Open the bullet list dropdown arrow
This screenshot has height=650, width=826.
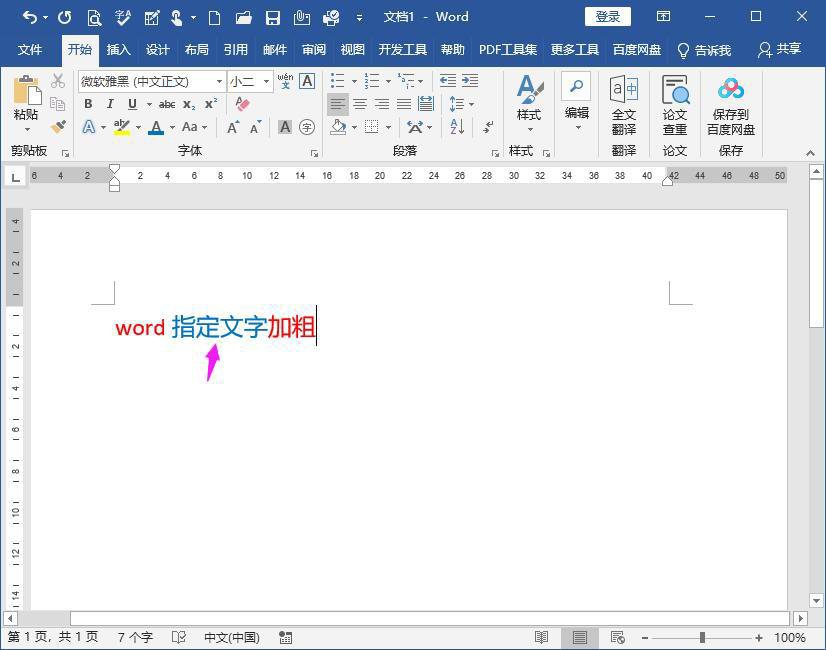pos(354,80)
